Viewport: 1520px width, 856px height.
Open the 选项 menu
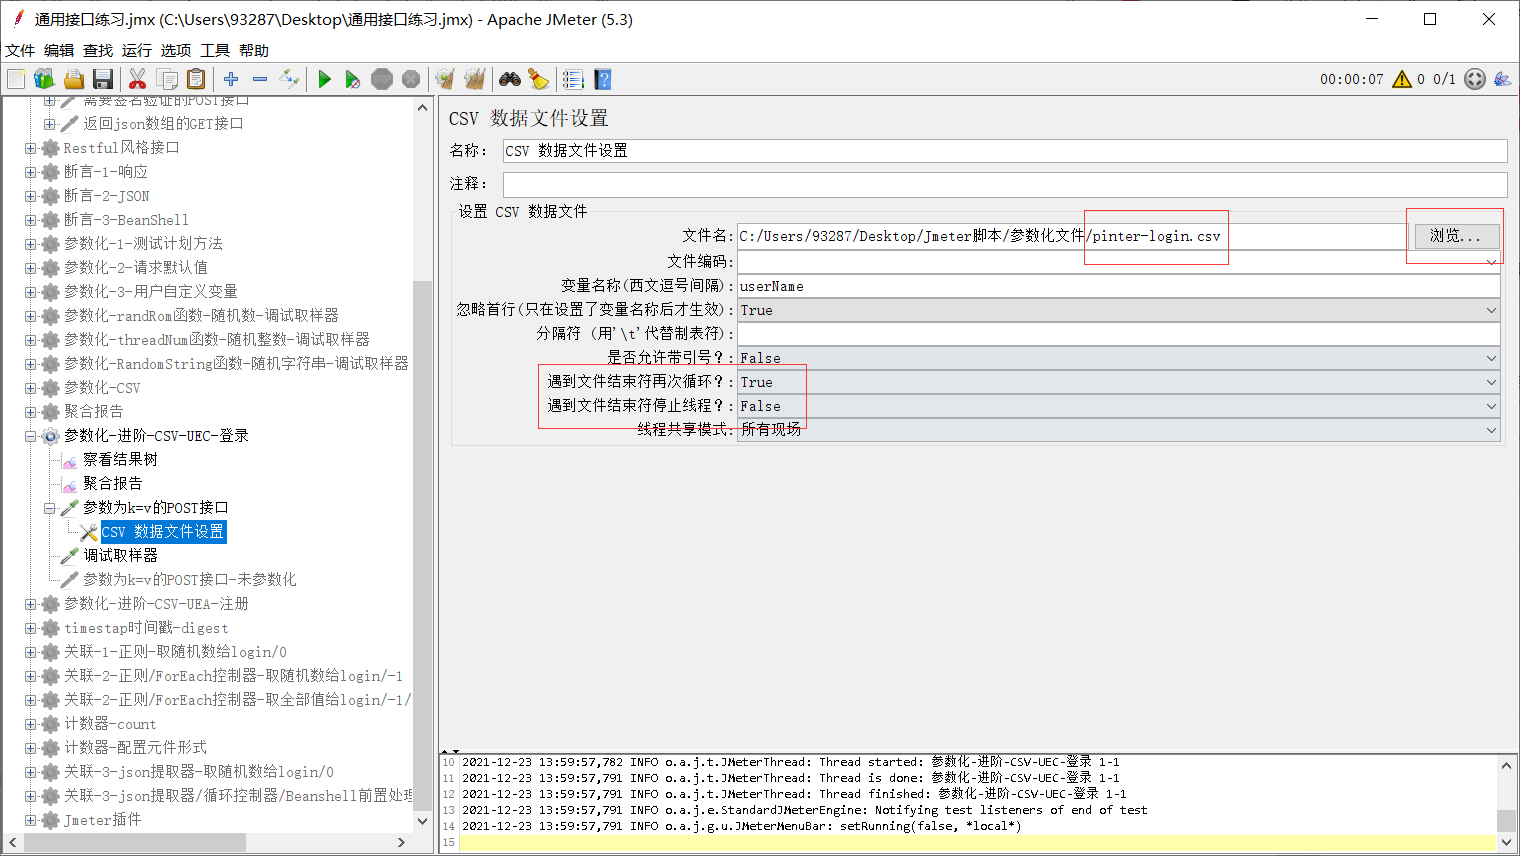coord(176,50)
